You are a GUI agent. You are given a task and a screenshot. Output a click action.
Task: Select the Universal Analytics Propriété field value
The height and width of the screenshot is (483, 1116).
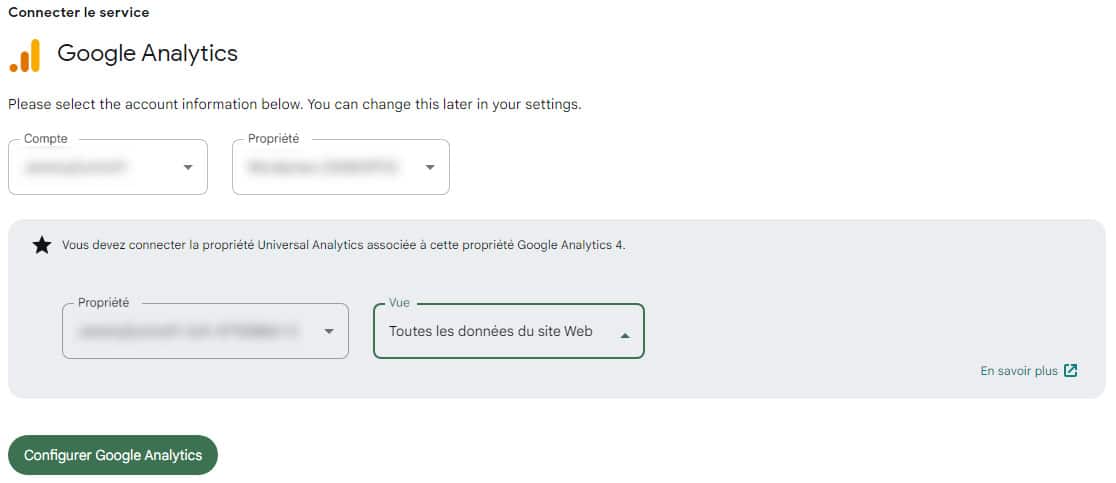pos(190,331)
